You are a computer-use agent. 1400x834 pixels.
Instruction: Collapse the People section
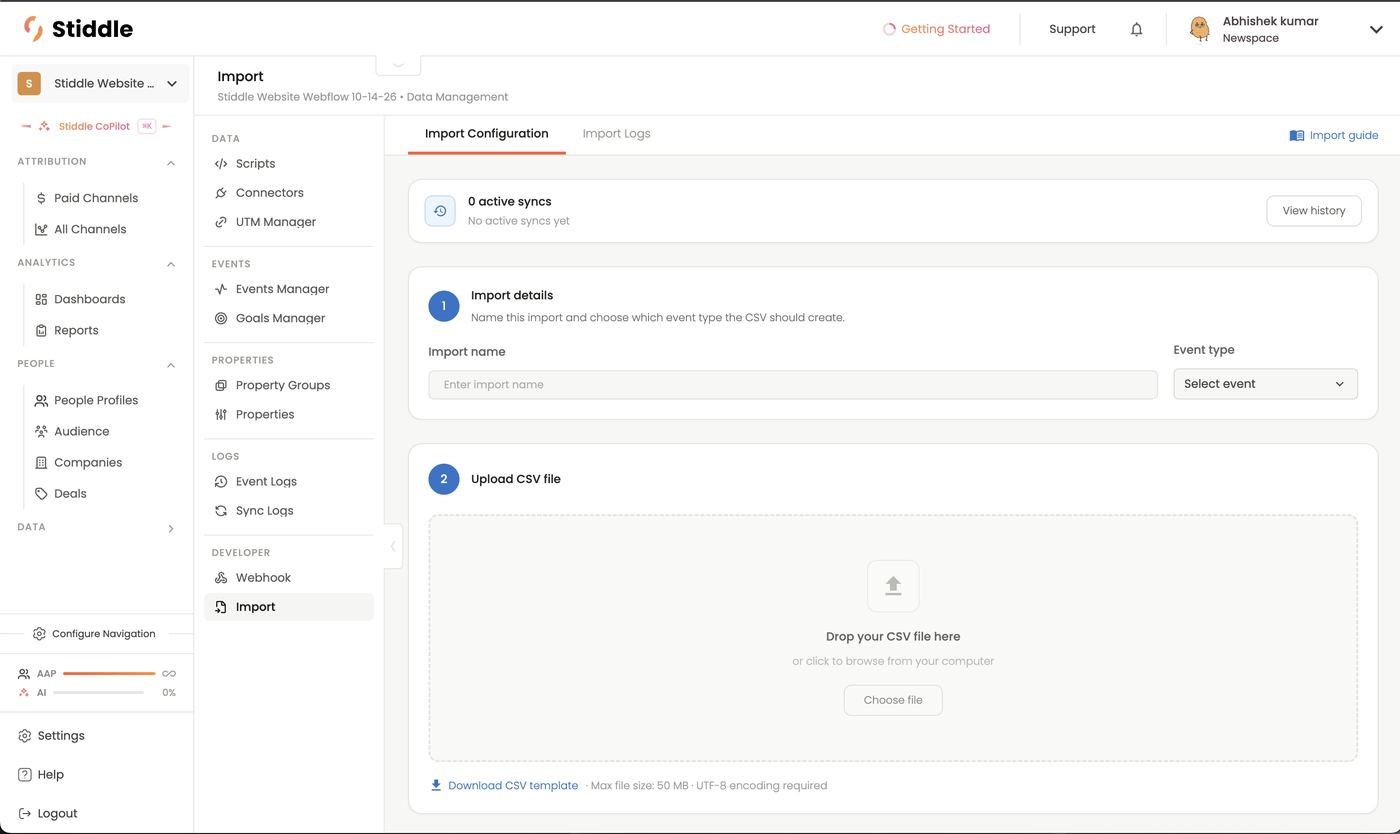170,365
